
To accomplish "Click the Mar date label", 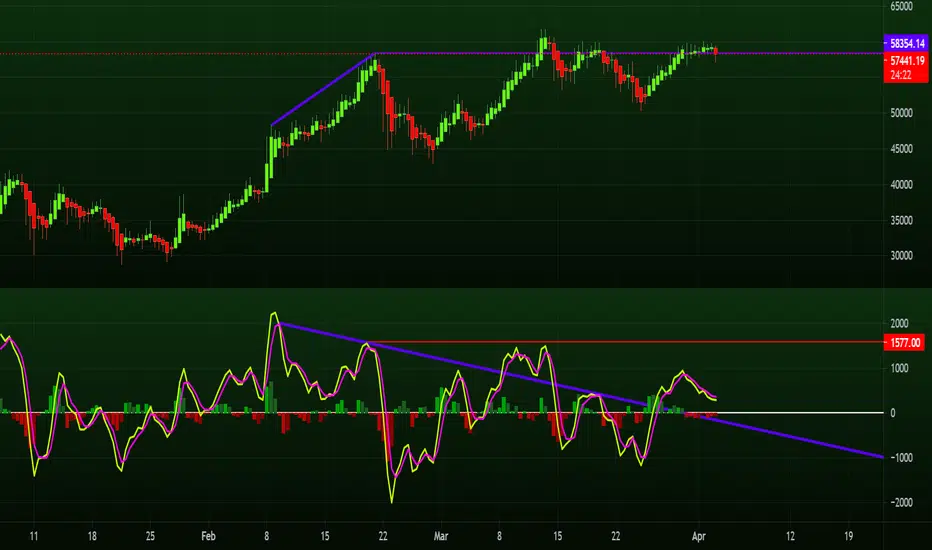I will 441,536.
